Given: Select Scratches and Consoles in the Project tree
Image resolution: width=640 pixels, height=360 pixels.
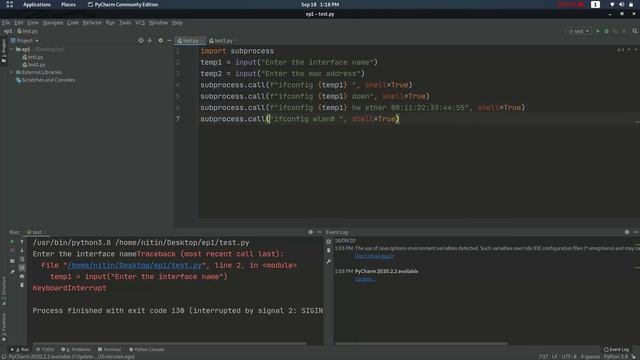Looking at the screenshot, I should (45, 80).
